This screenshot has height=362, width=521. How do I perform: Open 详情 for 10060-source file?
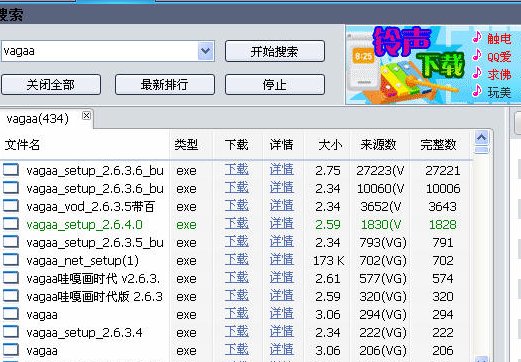pyautogui.click(x=281, y=188)
